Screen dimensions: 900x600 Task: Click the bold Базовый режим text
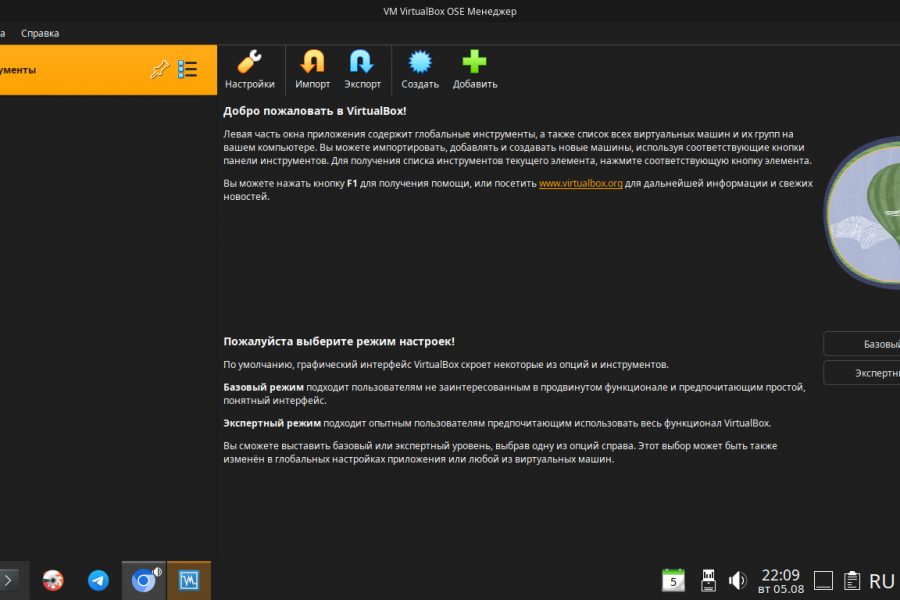tap(263, 387)
